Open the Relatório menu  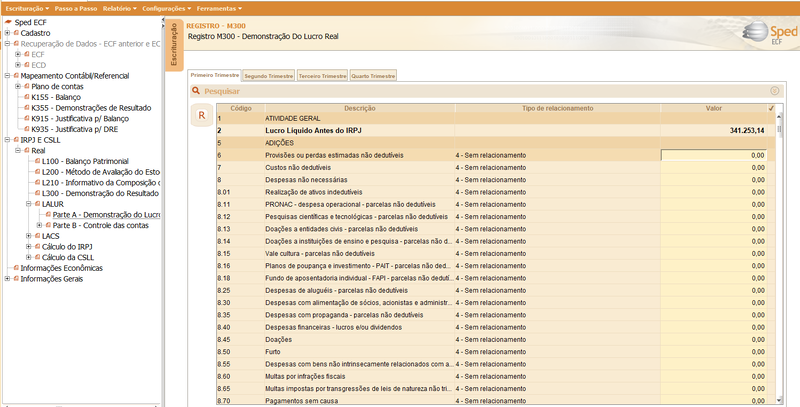point(119,9)
